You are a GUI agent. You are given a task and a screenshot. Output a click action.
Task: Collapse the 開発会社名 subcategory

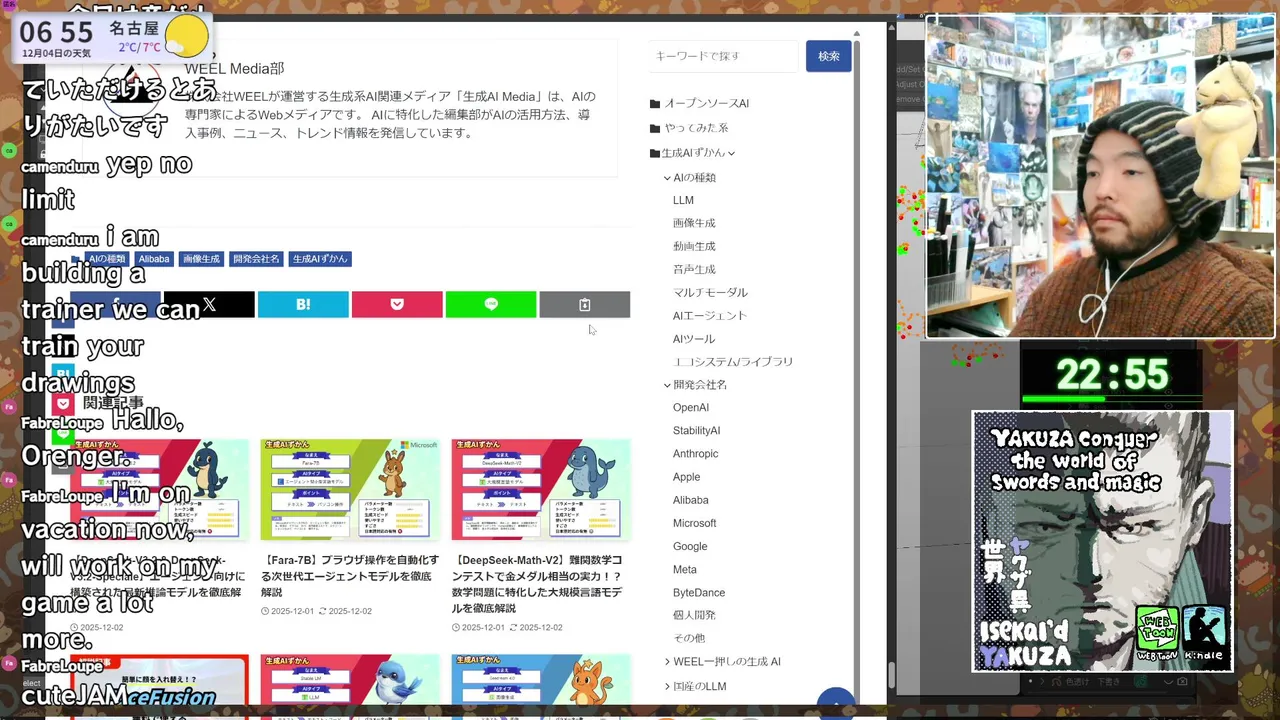(x=667, y=385)
